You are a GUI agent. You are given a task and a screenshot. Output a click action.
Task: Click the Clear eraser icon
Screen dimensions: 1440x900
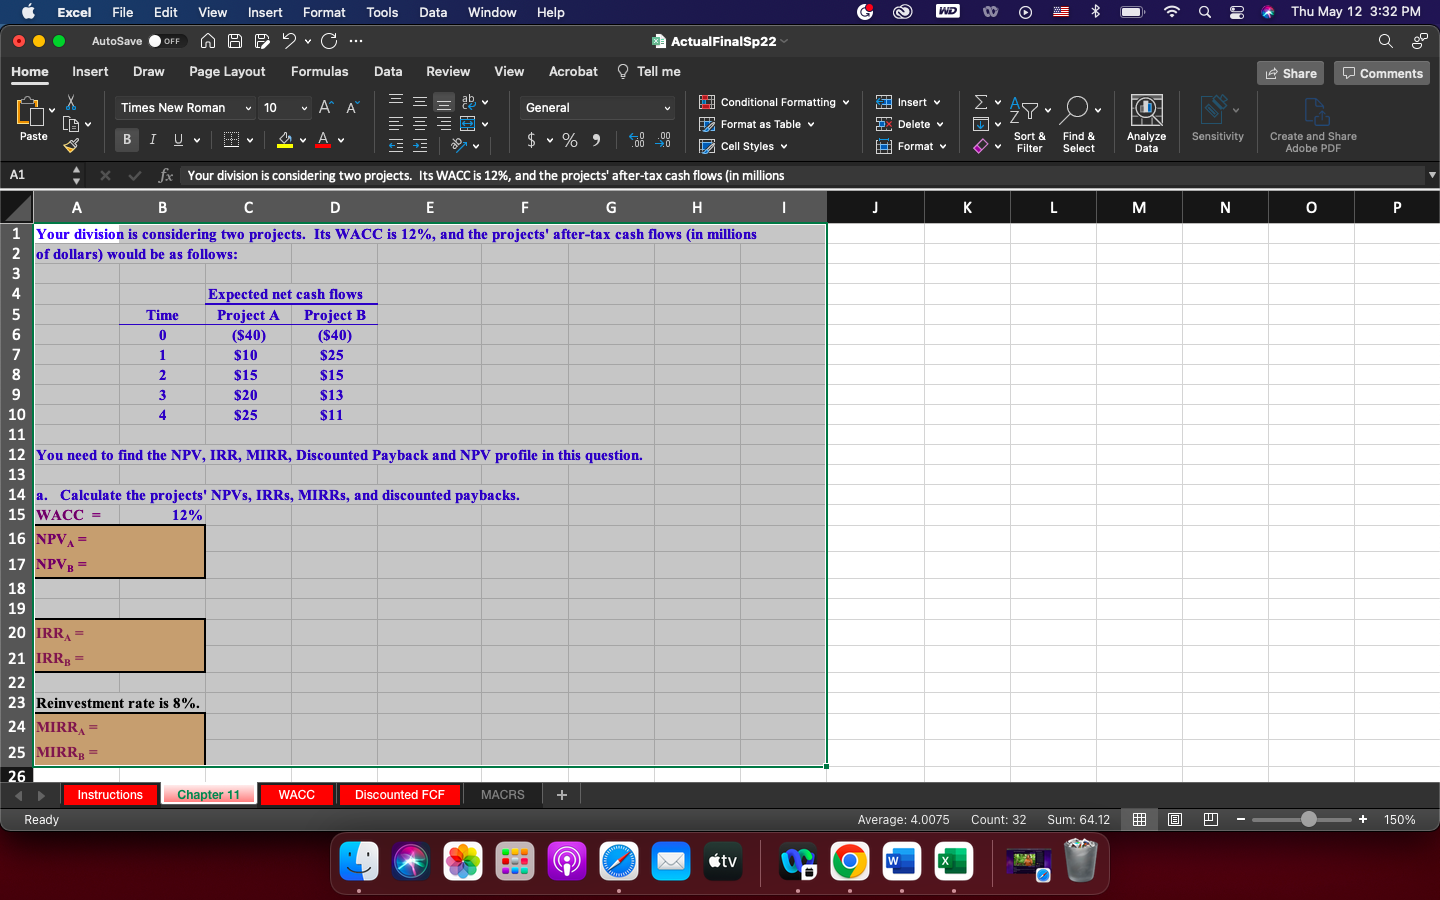981,146
